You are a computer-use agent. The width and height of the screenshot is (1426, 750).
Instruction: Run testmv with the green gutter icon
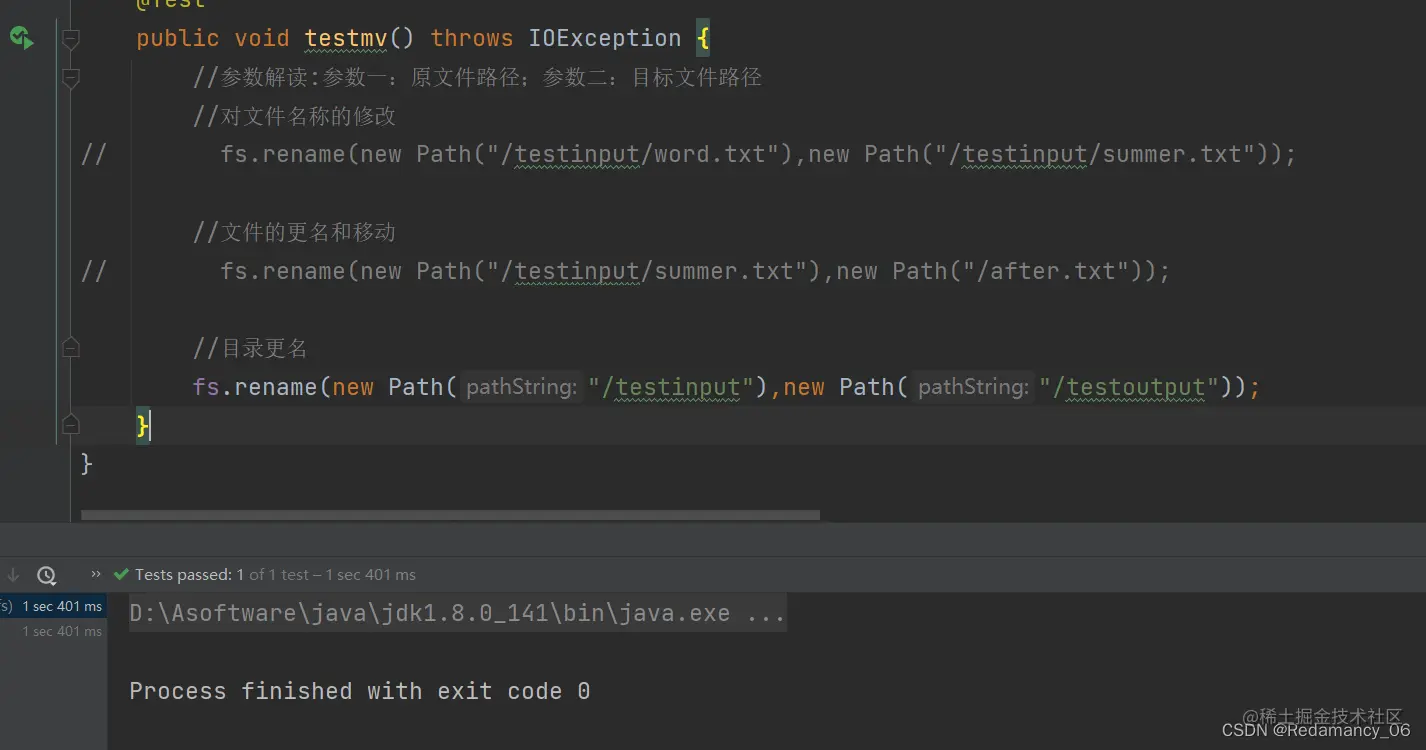point(21,38)
